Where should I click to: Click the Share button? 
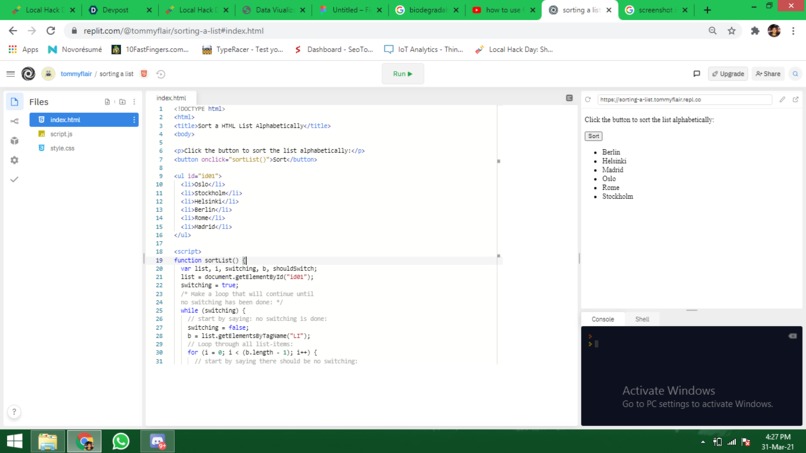(x=768, y=74)
